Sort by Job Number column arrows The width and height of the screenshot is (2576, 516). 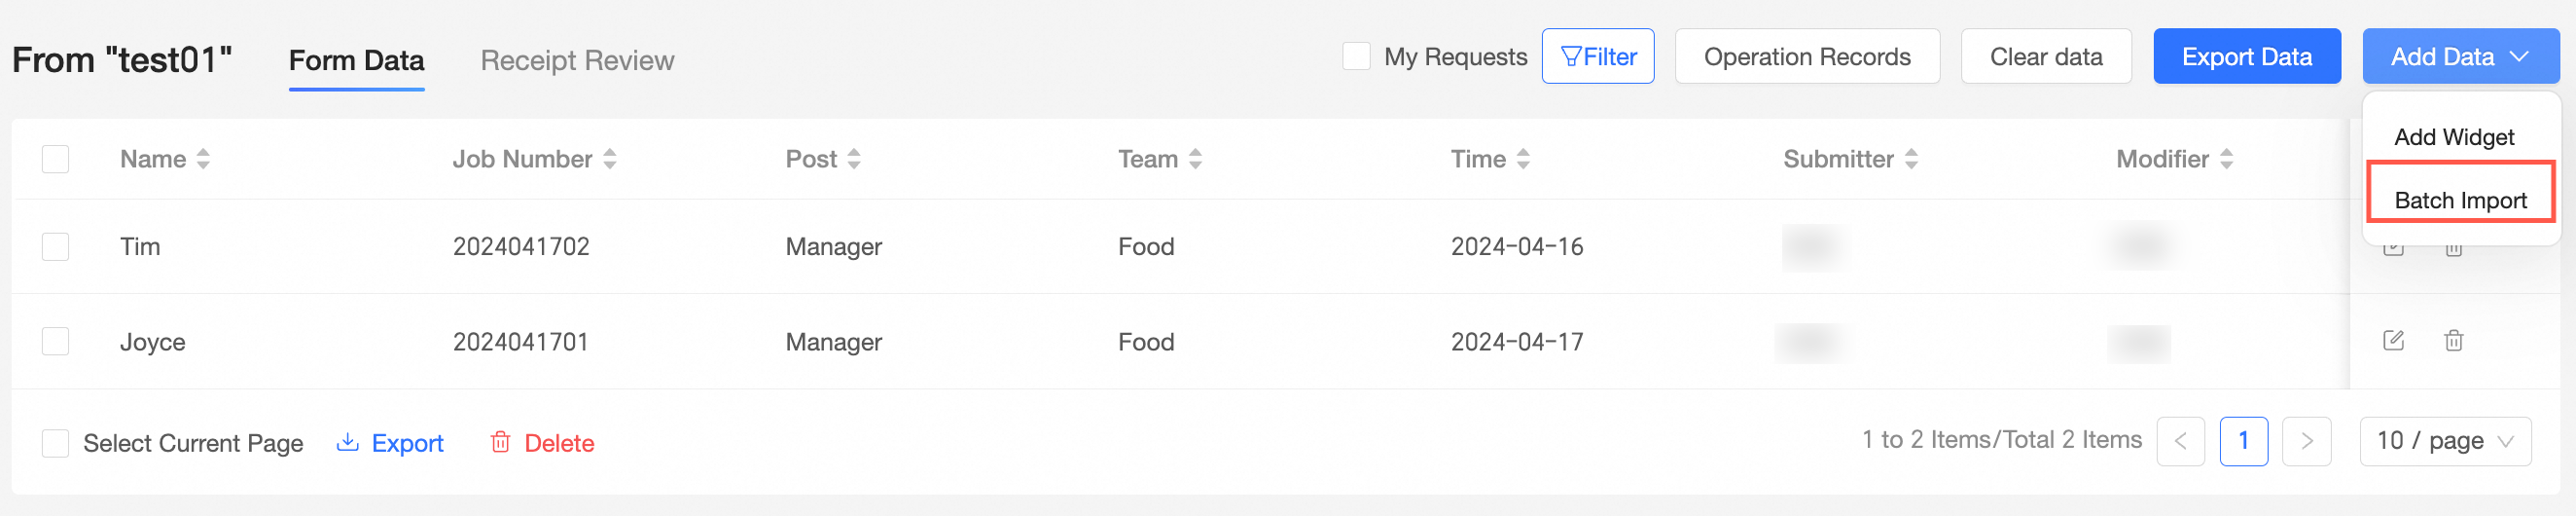[x=610, y=159]
